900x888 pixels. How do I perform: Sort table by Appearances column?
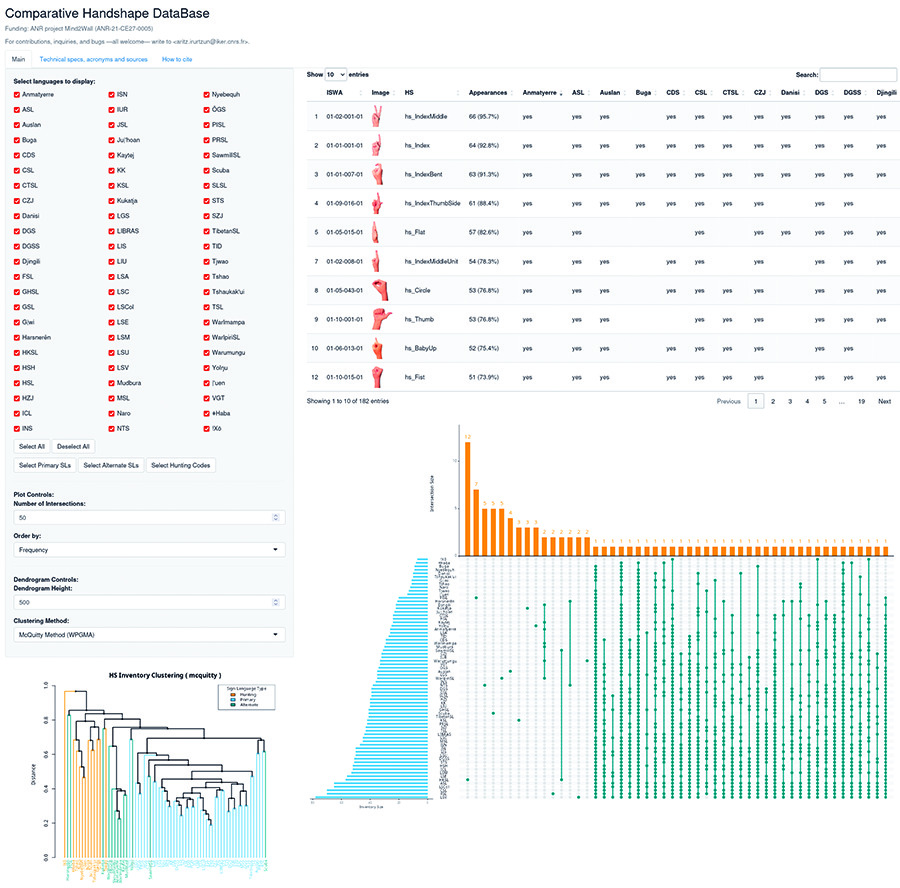pyautogui.click(x=490, y=92)
